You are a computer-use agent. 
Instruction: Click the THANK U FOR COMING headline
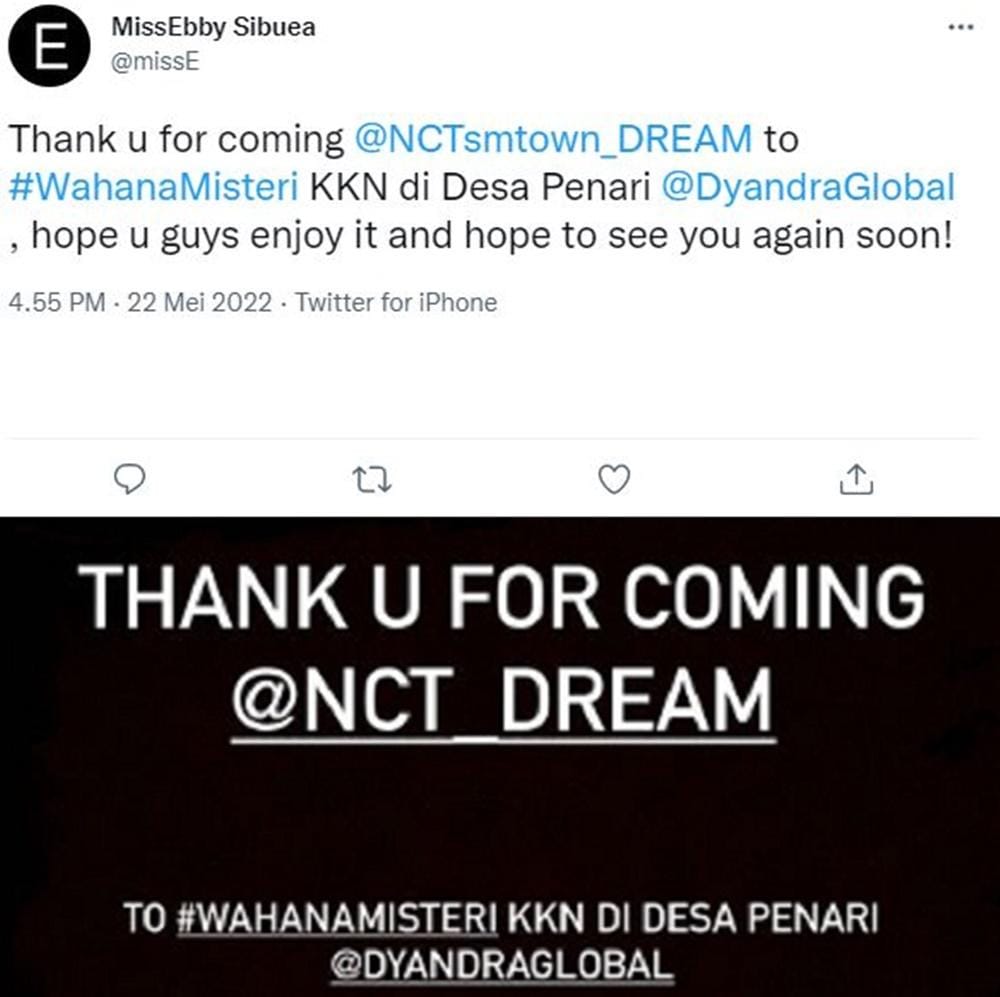click(x=502, y=597)
